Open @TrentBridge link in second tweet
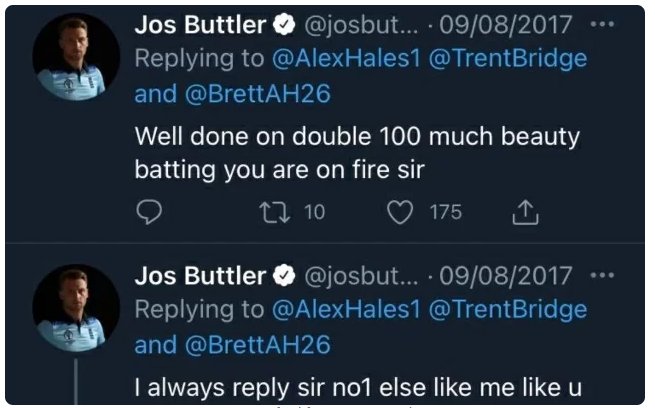655x408 pixels. point(508,310)
